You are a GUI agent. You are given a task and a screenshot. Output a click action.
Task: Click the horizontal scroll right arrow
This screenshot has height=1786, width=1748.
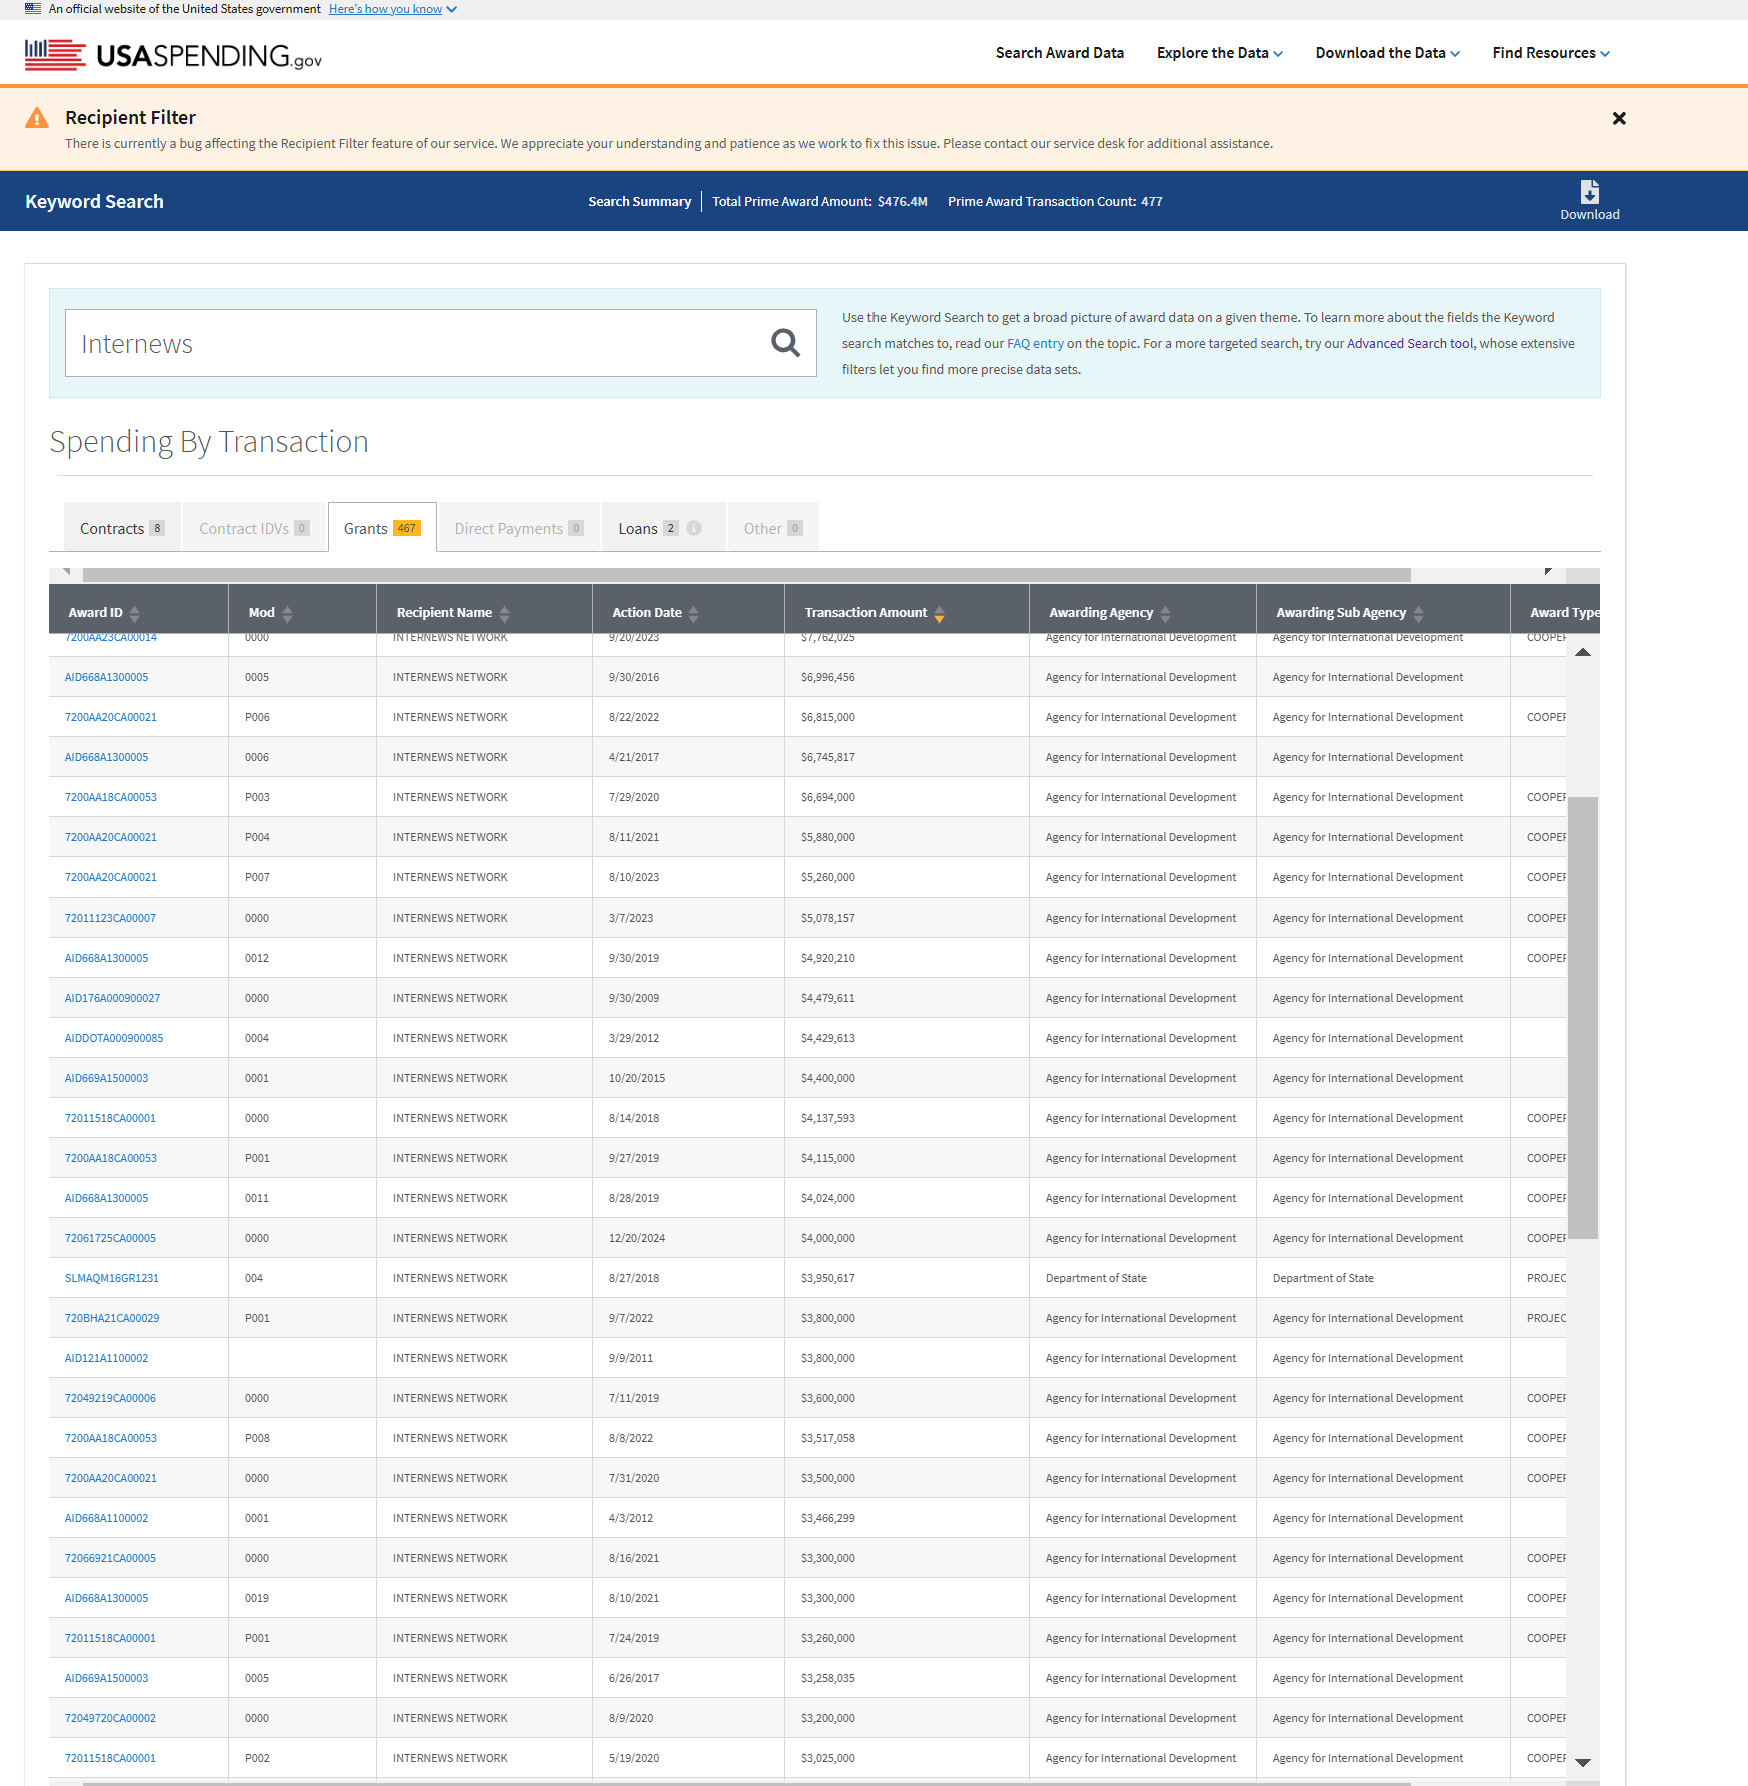coord(1548,571)
